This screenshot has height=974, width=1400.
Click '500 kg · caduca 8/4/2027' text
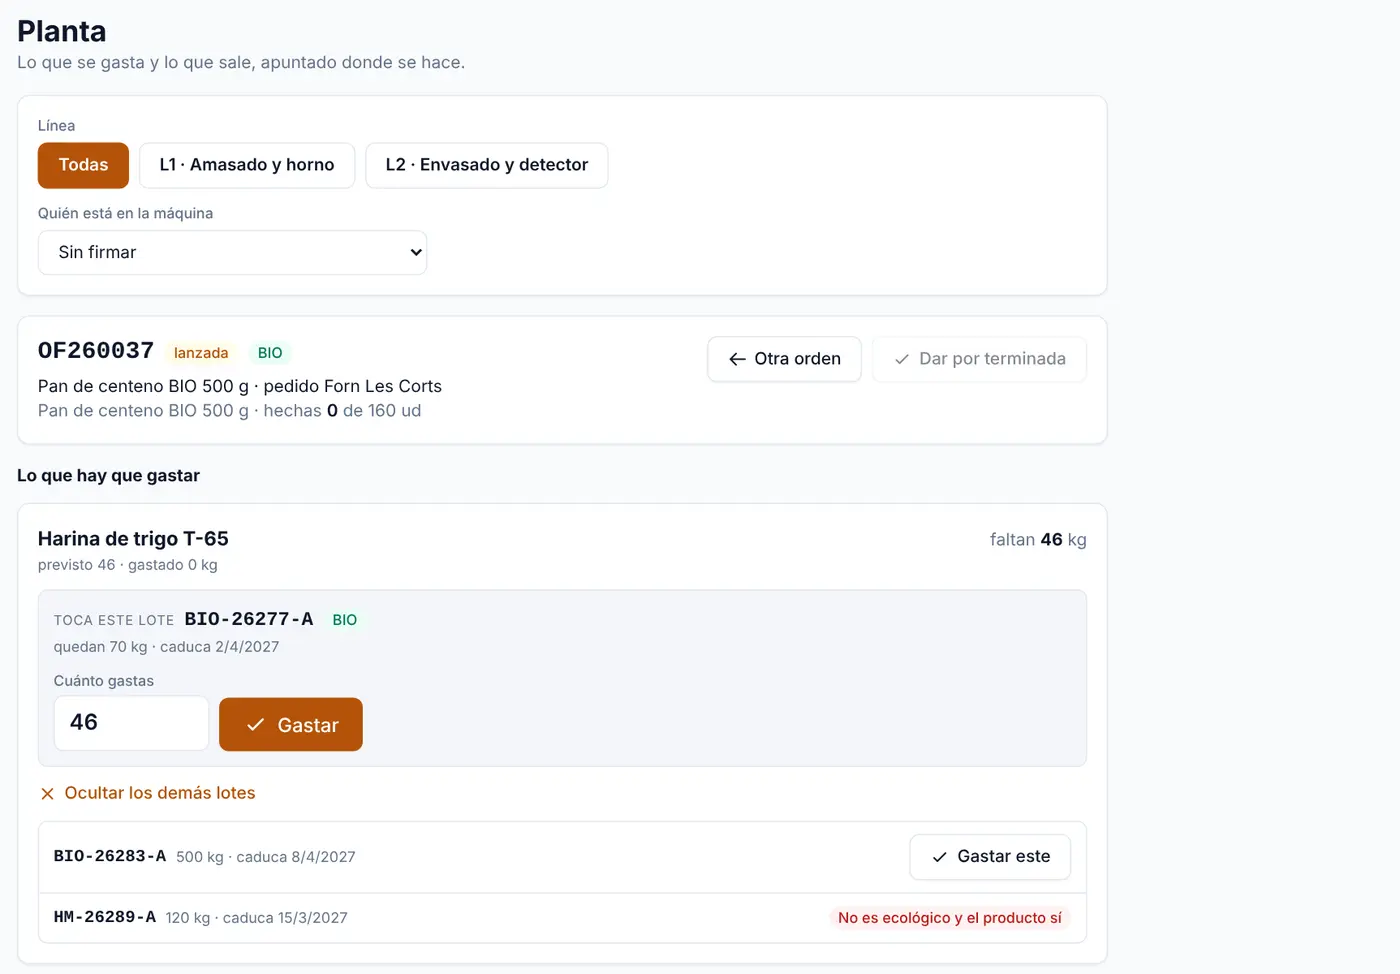[266, 857]
